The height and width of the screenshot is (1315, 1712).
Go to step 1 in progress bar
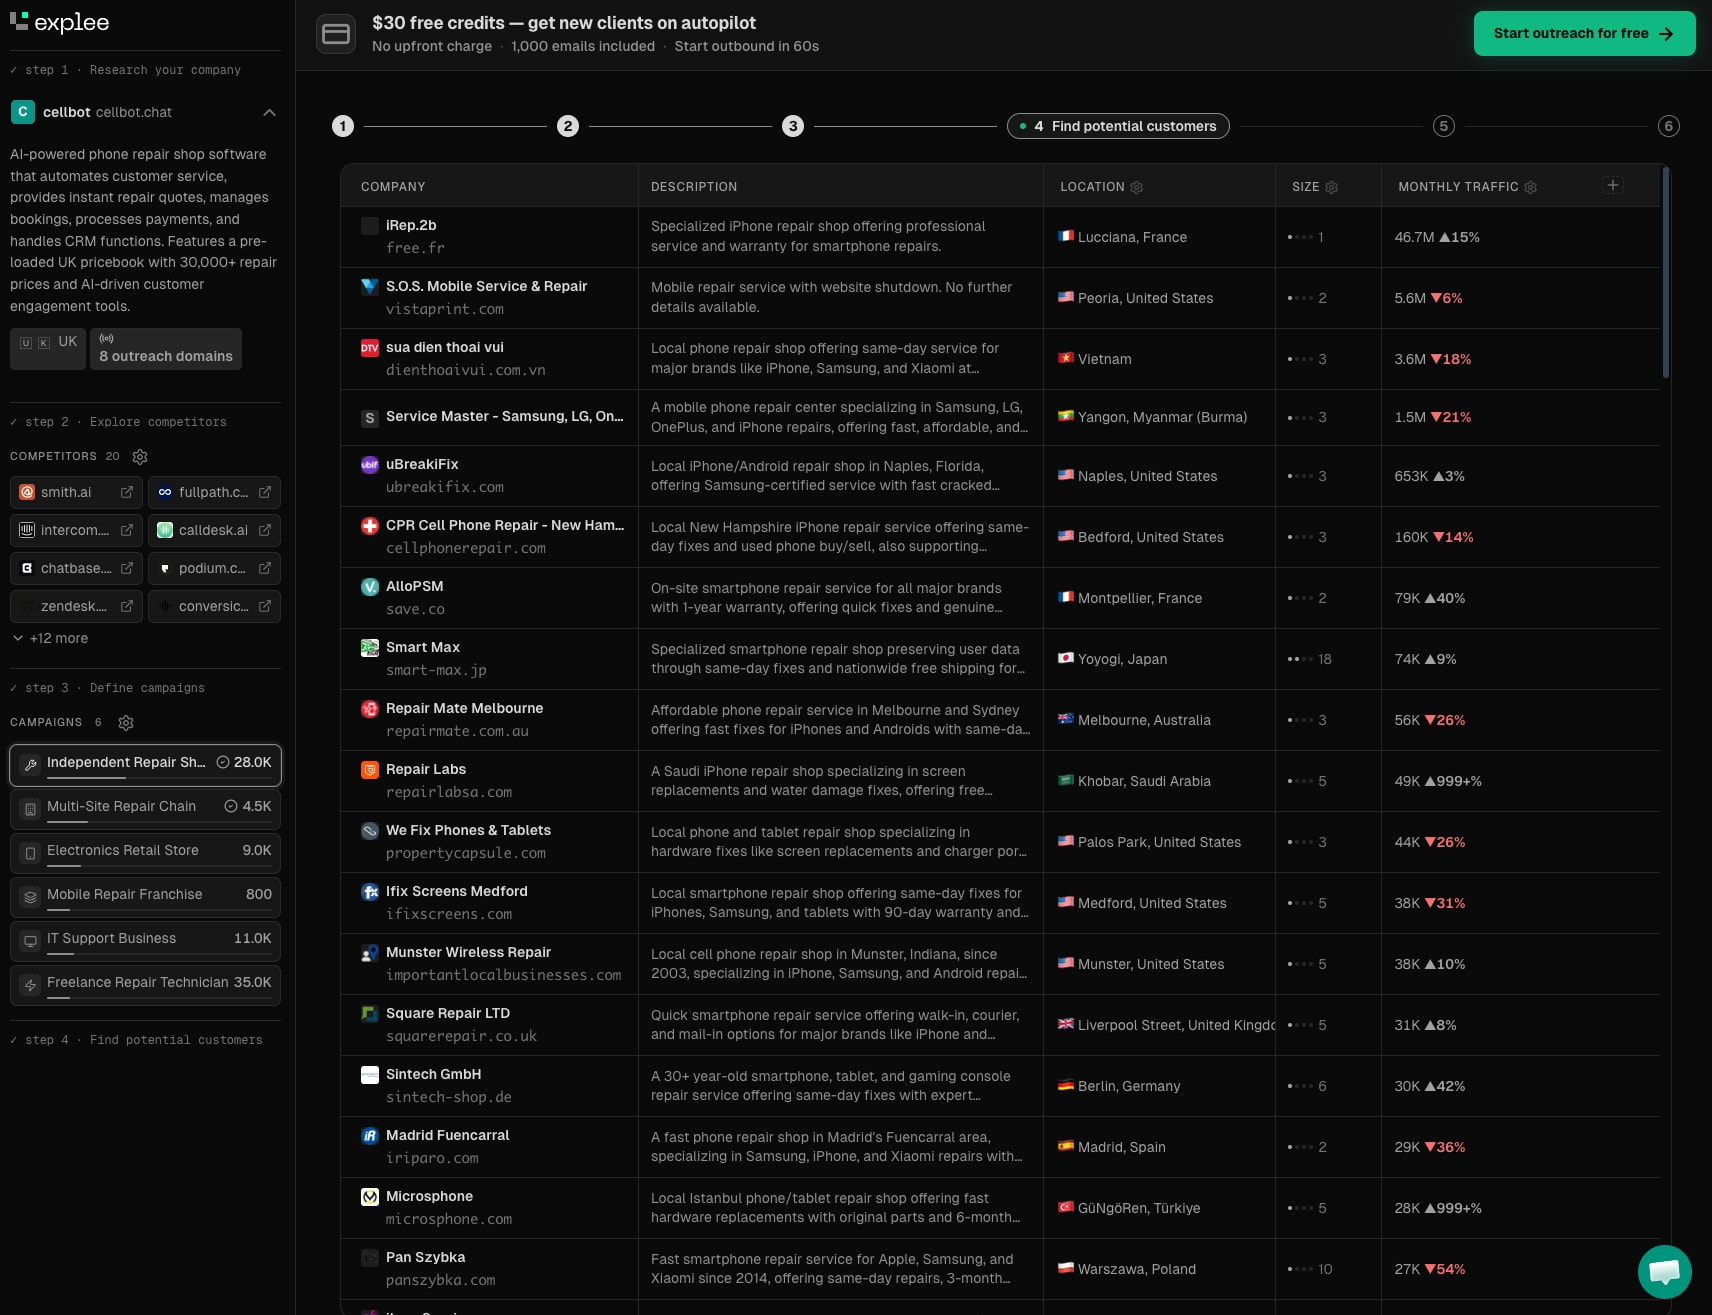pos(343,126)
